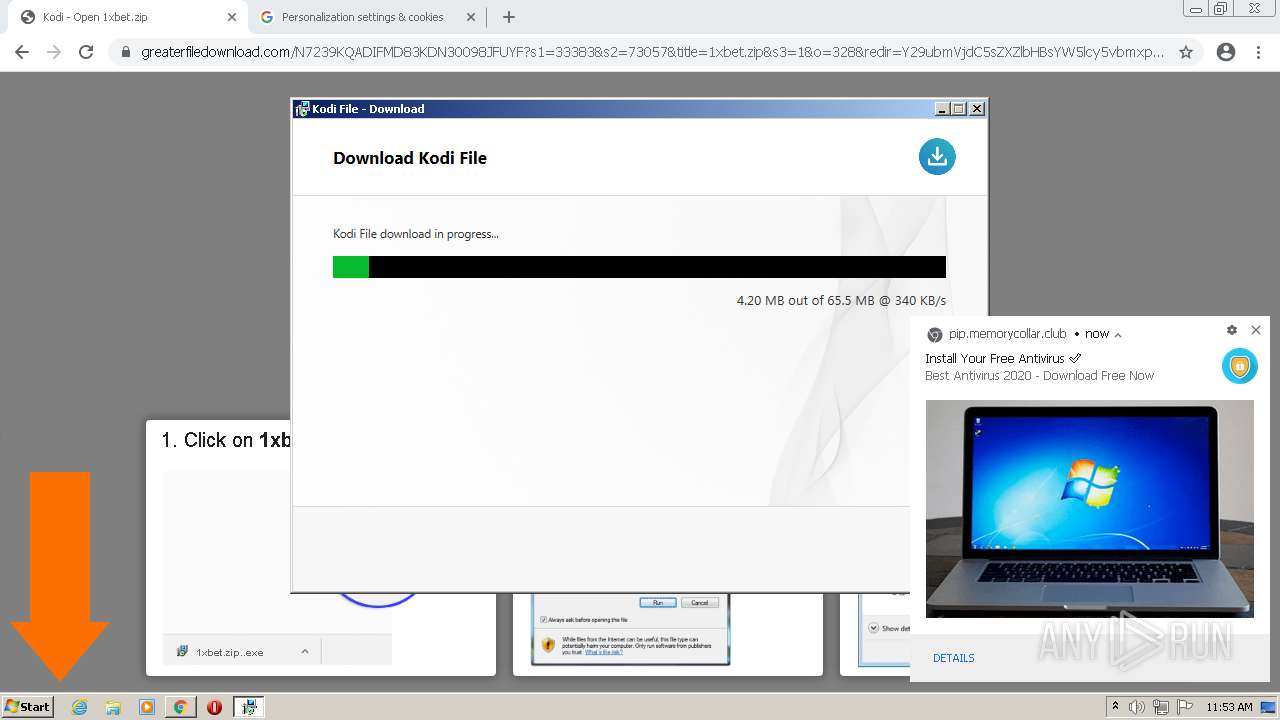Expand the 1xbet.zip..exe download chevron
Image resolution: width=1280 pixels, height=720 pixels.
click(304, 651)
